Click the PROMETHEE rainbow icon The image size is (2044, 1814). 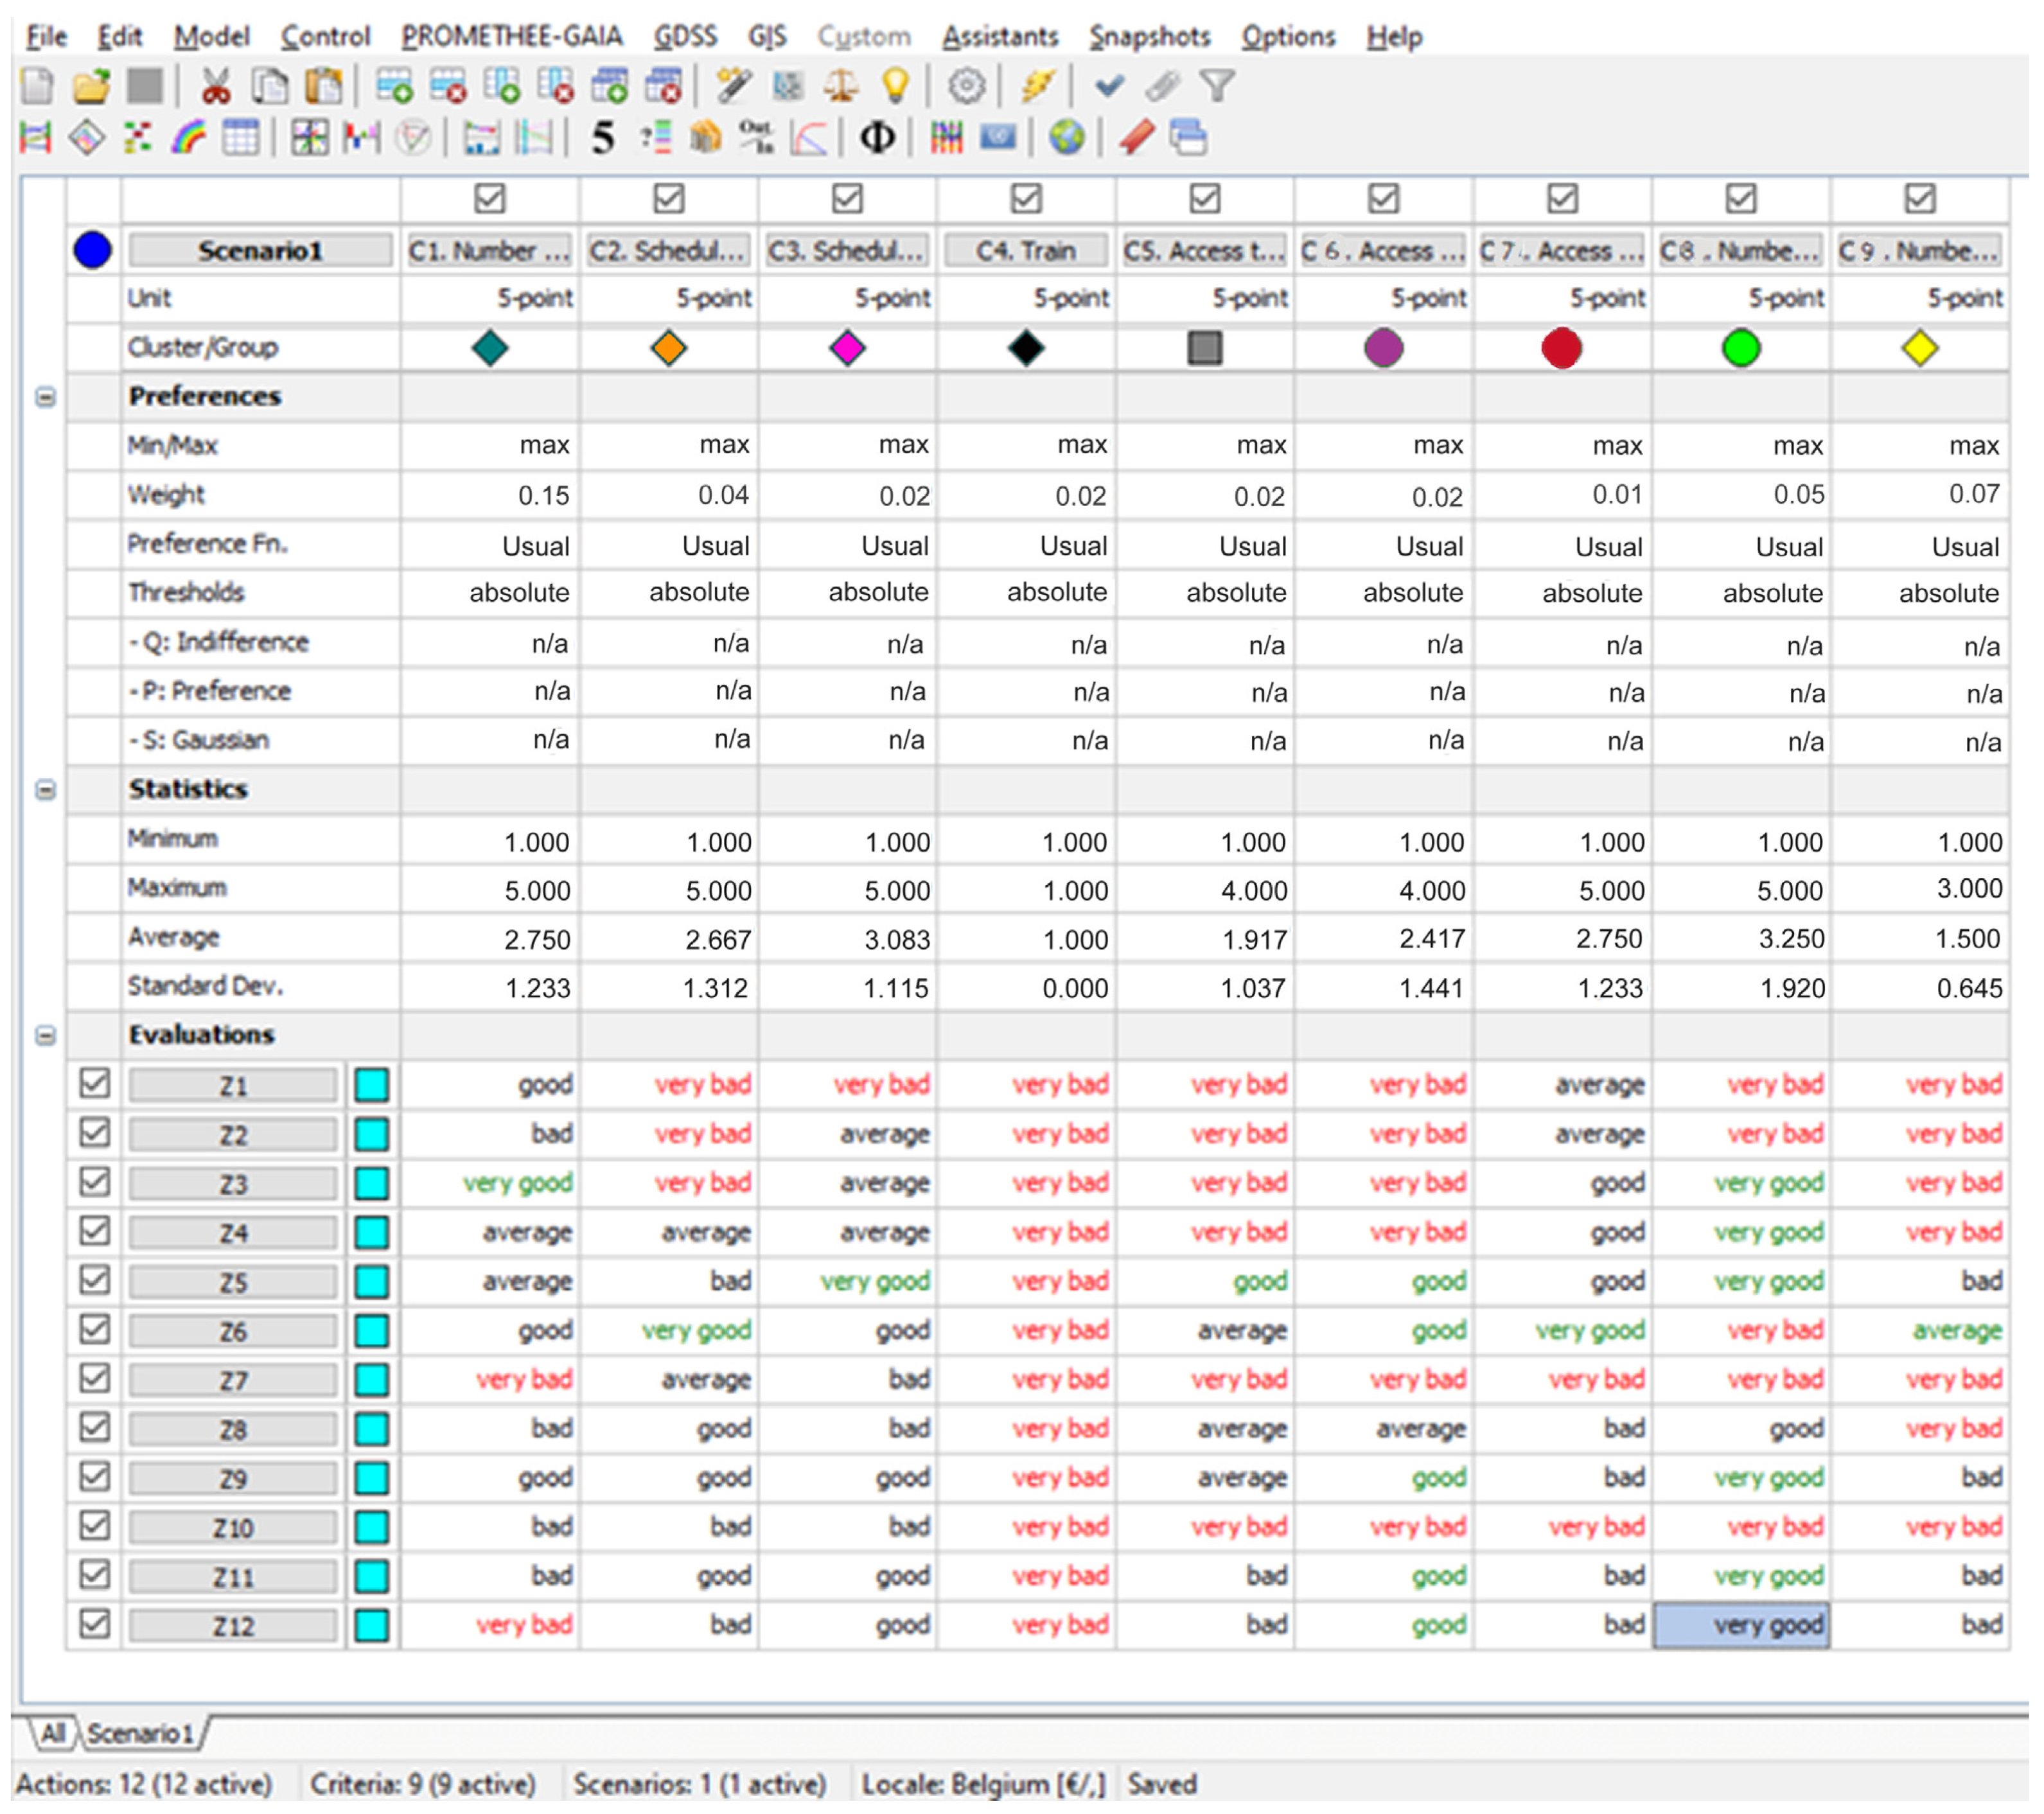[188, 137]
